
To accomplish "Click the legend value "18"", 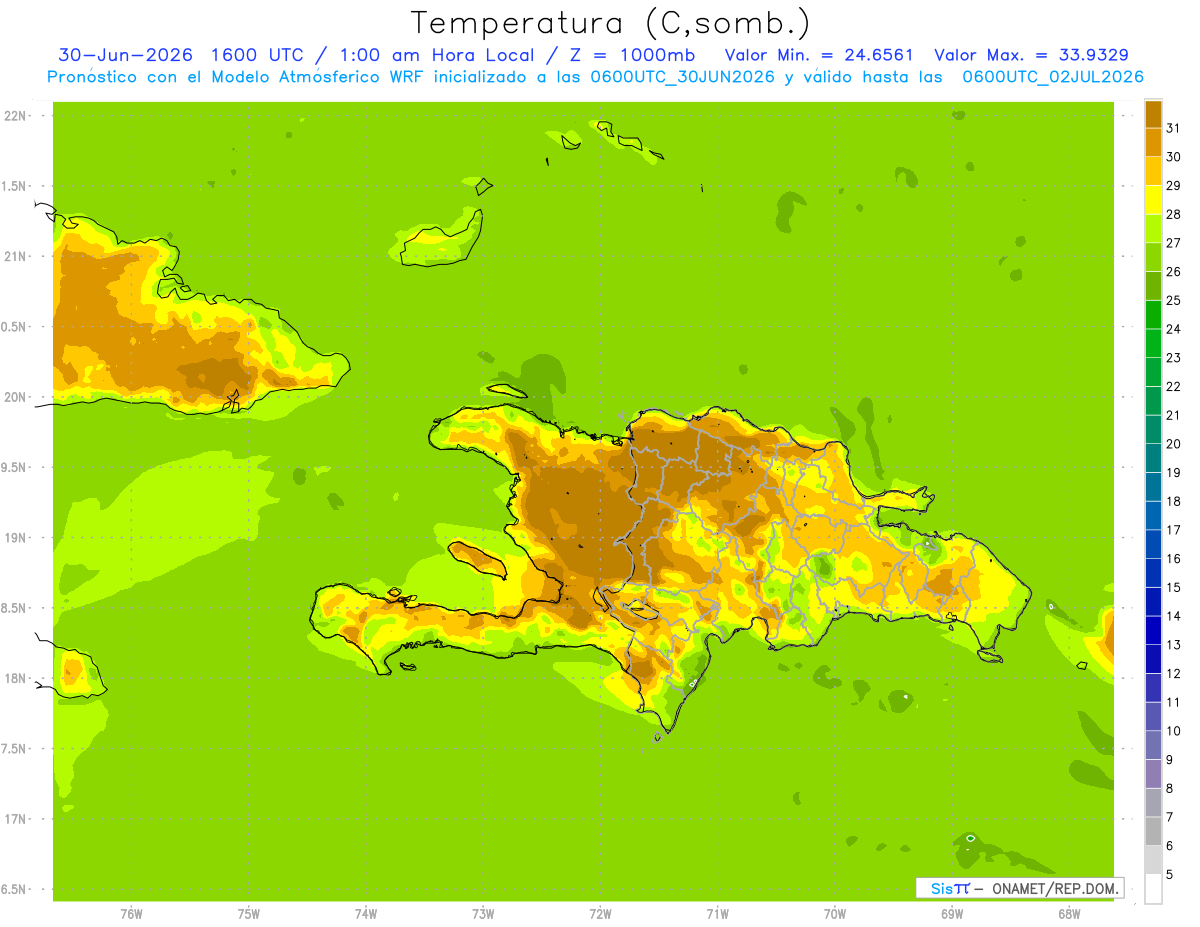I will click(x=1173, y=501).
